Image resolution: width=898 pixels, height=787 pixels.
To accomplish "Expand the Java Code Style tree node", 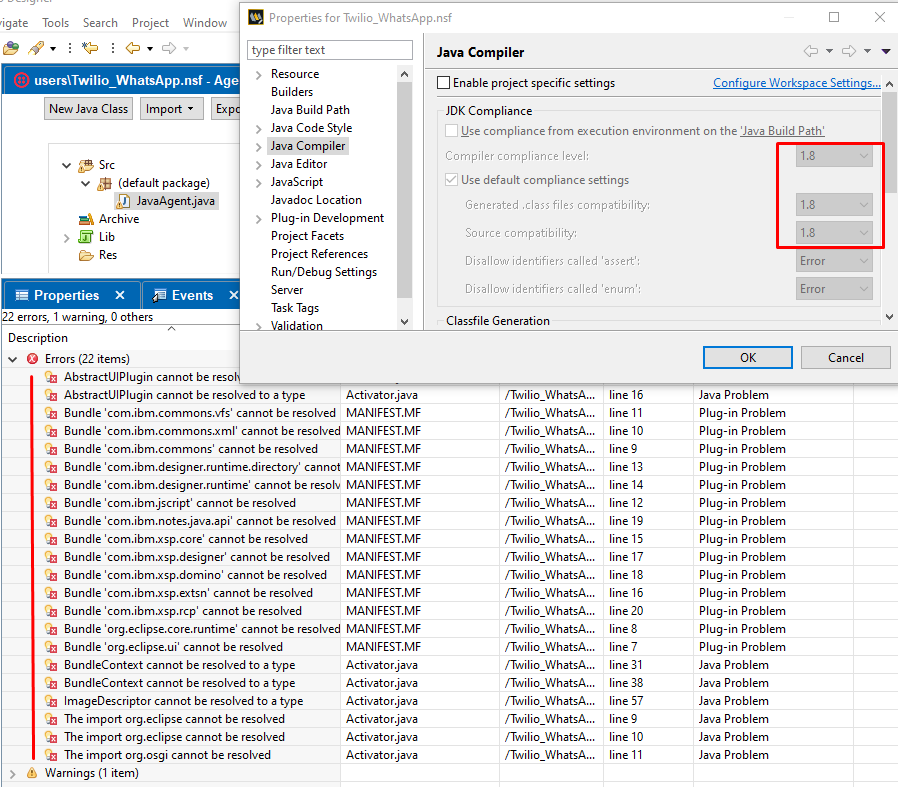I will (259, 128).
